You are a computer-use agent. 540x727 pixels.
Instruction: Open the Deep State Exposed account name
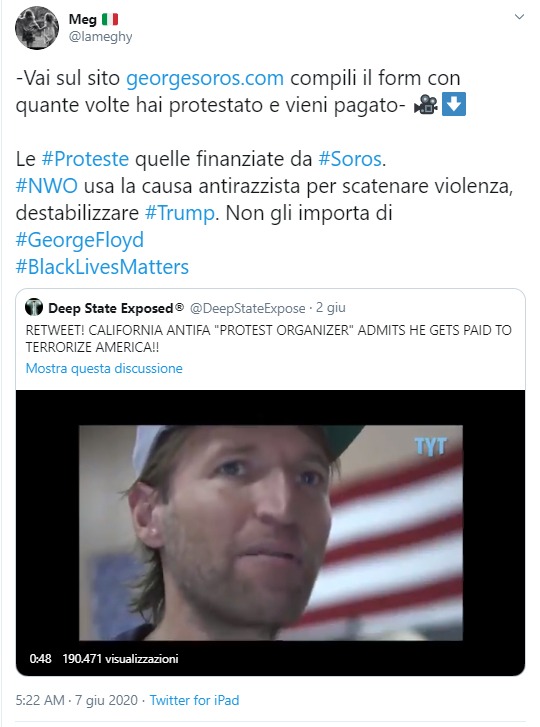(x=116, y=308)
